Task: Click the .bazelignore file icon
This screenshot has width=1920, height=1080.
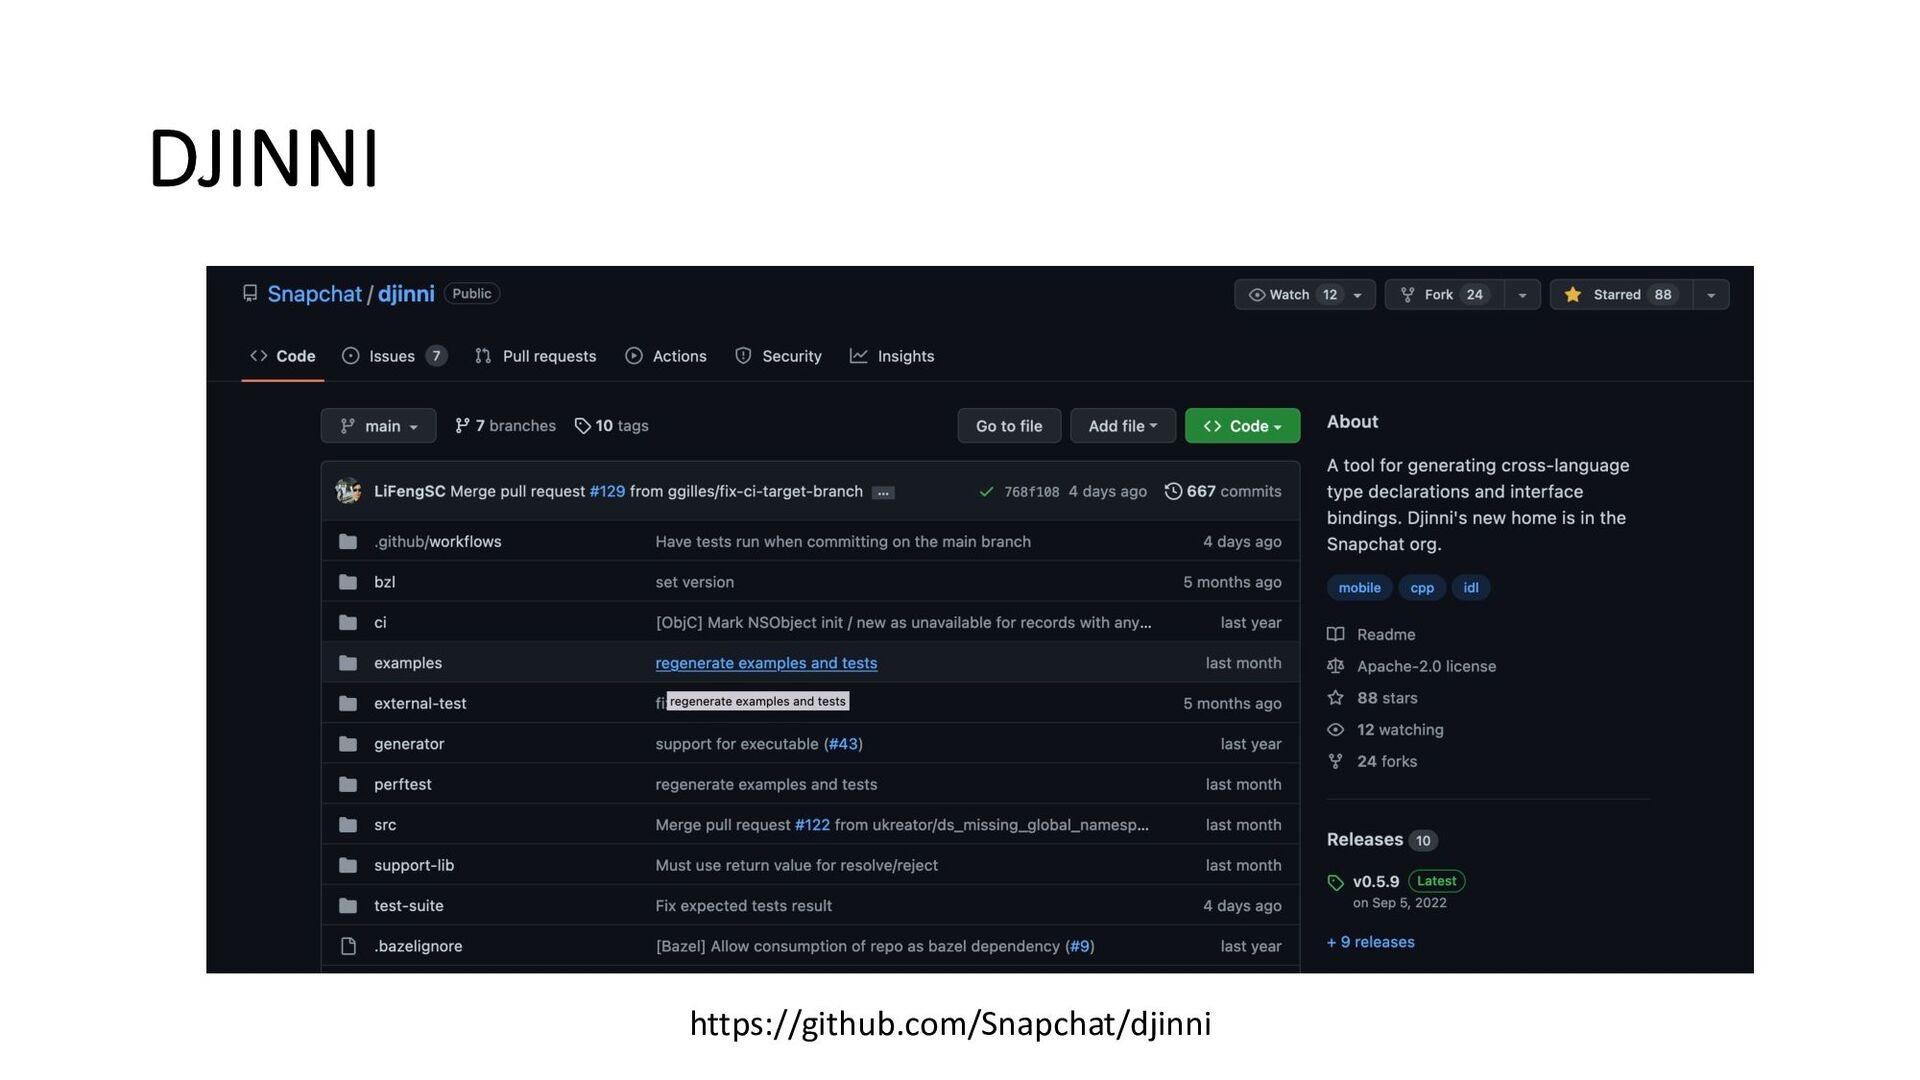Action: [x=348, y=946]
